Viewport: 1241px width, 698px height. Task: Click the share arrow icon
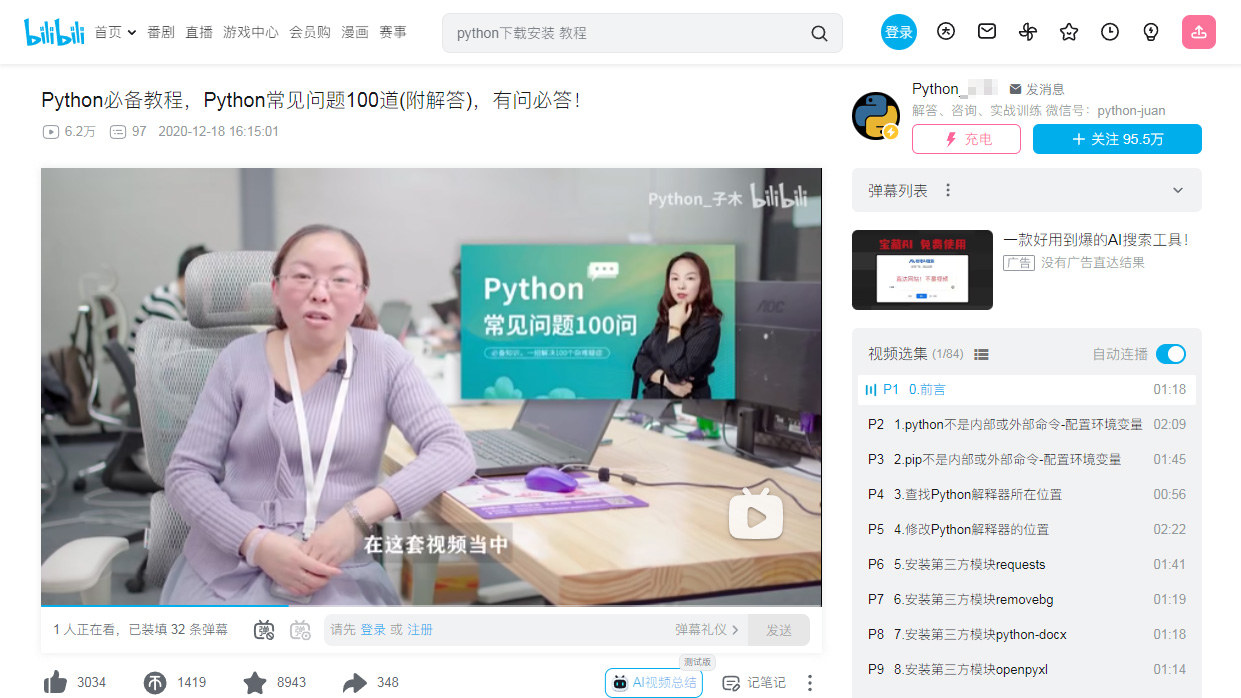coord(354,682)
